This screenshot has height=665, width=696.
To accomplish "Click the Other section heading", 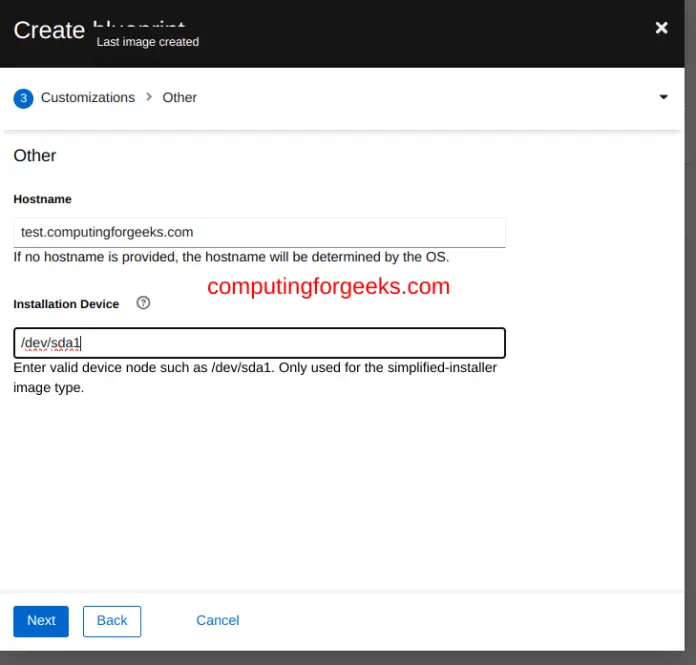I will (x=35, y=156).
